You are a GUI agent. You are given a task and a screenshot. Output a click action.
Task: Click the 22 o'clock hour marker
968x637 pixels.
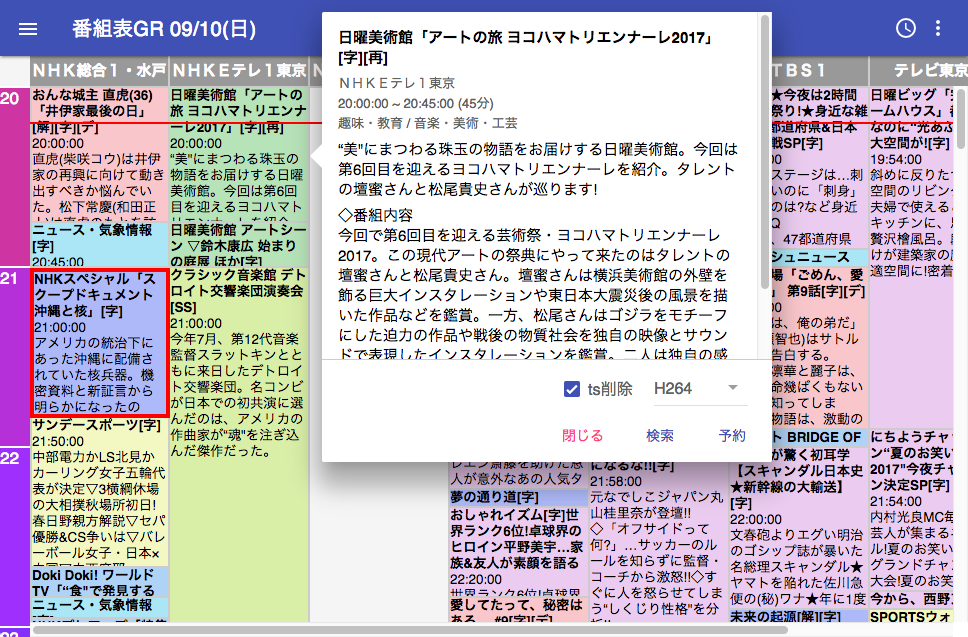[x=15, y=536]
